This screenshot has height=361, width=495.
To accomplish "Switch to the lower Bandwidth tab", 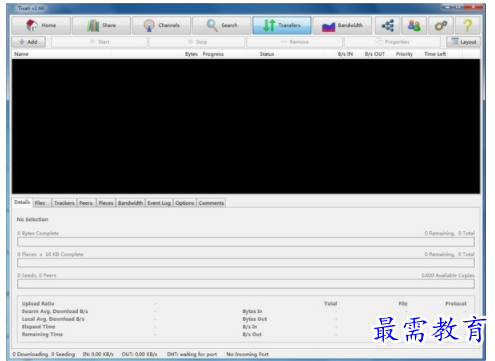I will 130,203.
